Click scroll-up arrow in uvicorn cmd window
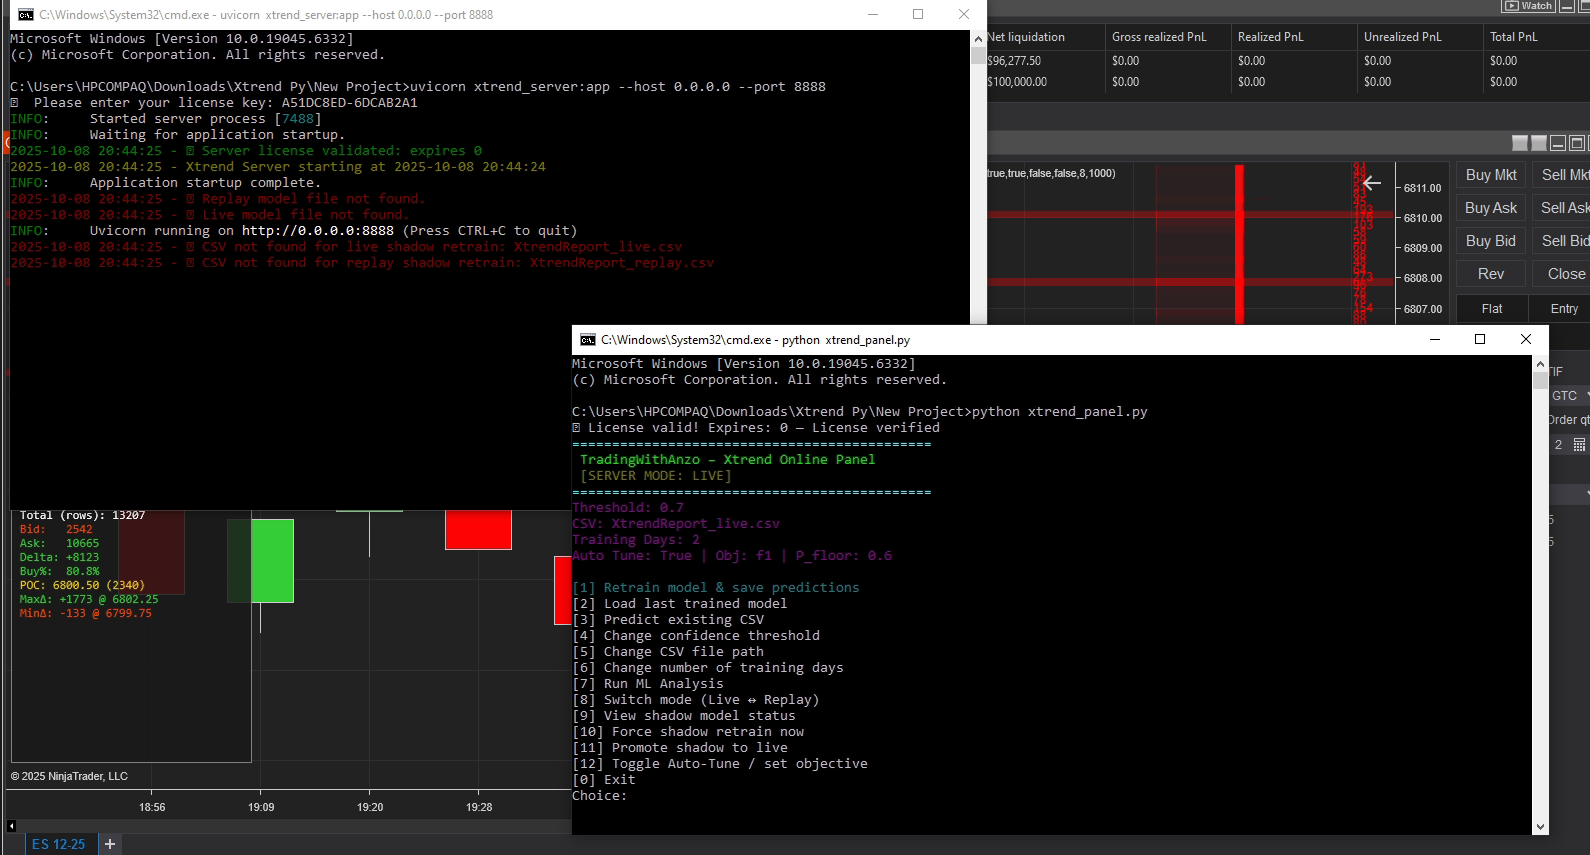Image resolution: width=1590 pixels, height=855 pixels. point(978,38)
